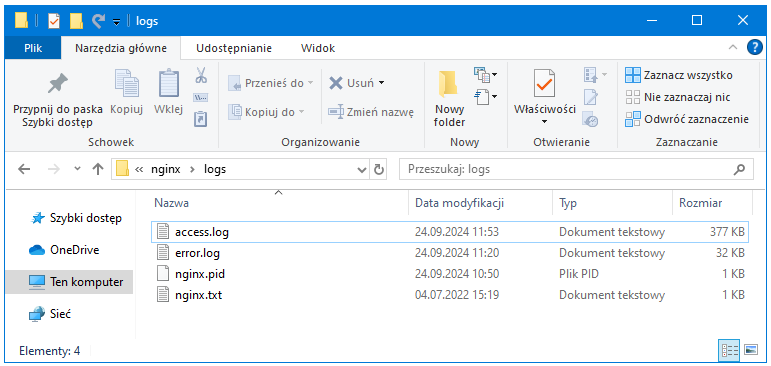771x366 pixels.
Task: Open the new item dropdown in Nowy
Action: click(x=485, y=75)
